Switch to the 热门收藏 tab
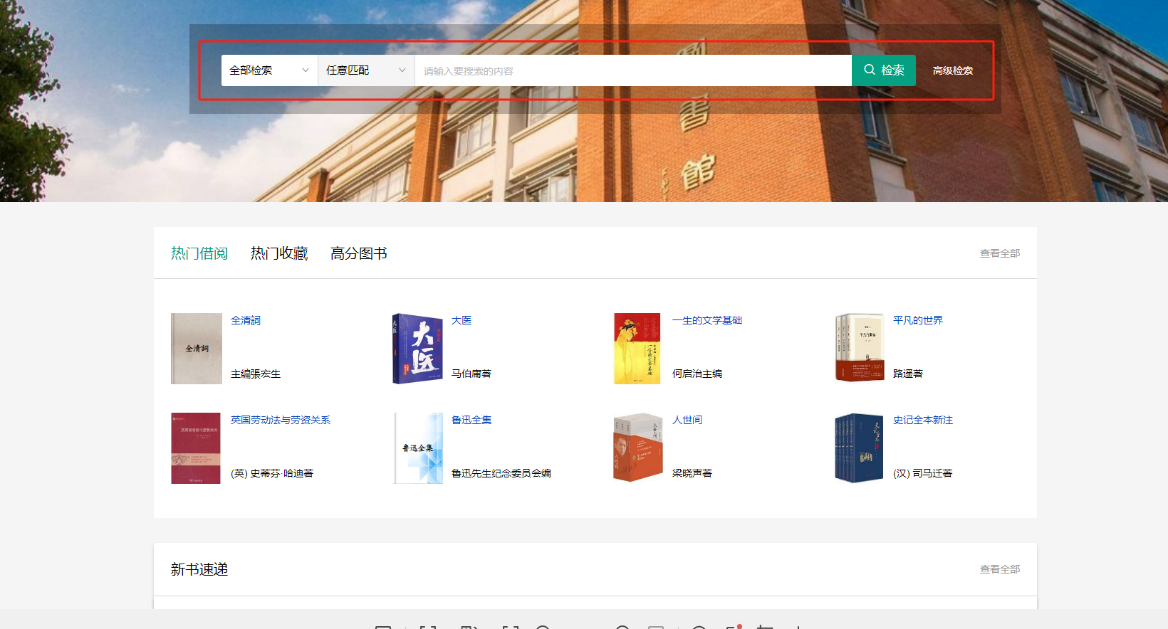Viewport: 1168px width, 629px height. pos(279,254)
